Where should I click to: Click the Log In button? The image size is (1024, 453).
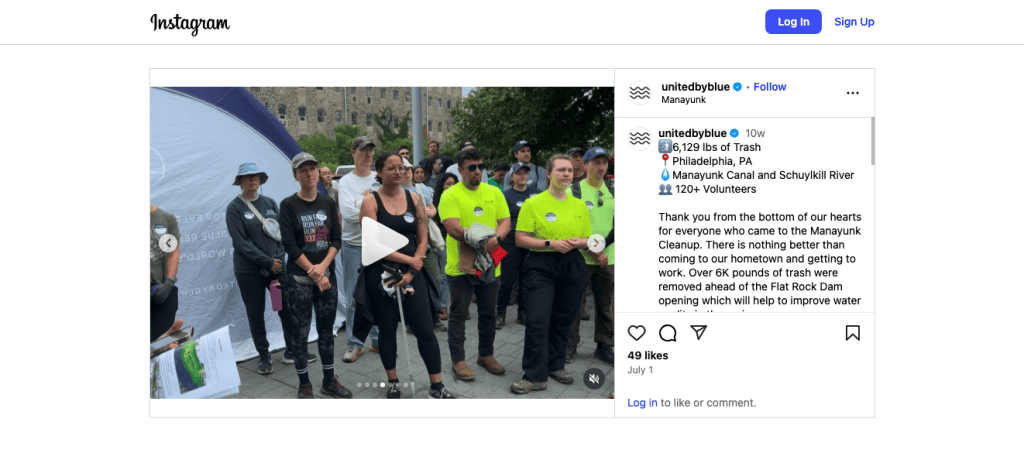[x=793, y=22]
